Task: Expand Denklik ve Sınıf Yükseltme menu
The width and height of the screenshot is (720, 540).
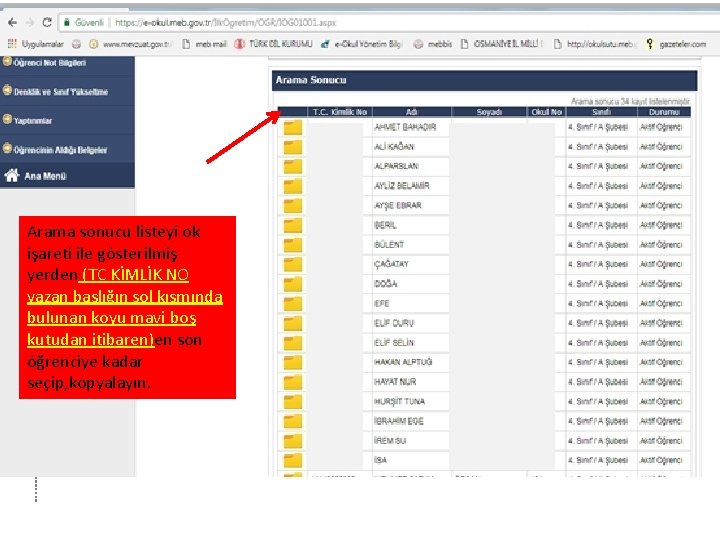Action: click(67, 92)
